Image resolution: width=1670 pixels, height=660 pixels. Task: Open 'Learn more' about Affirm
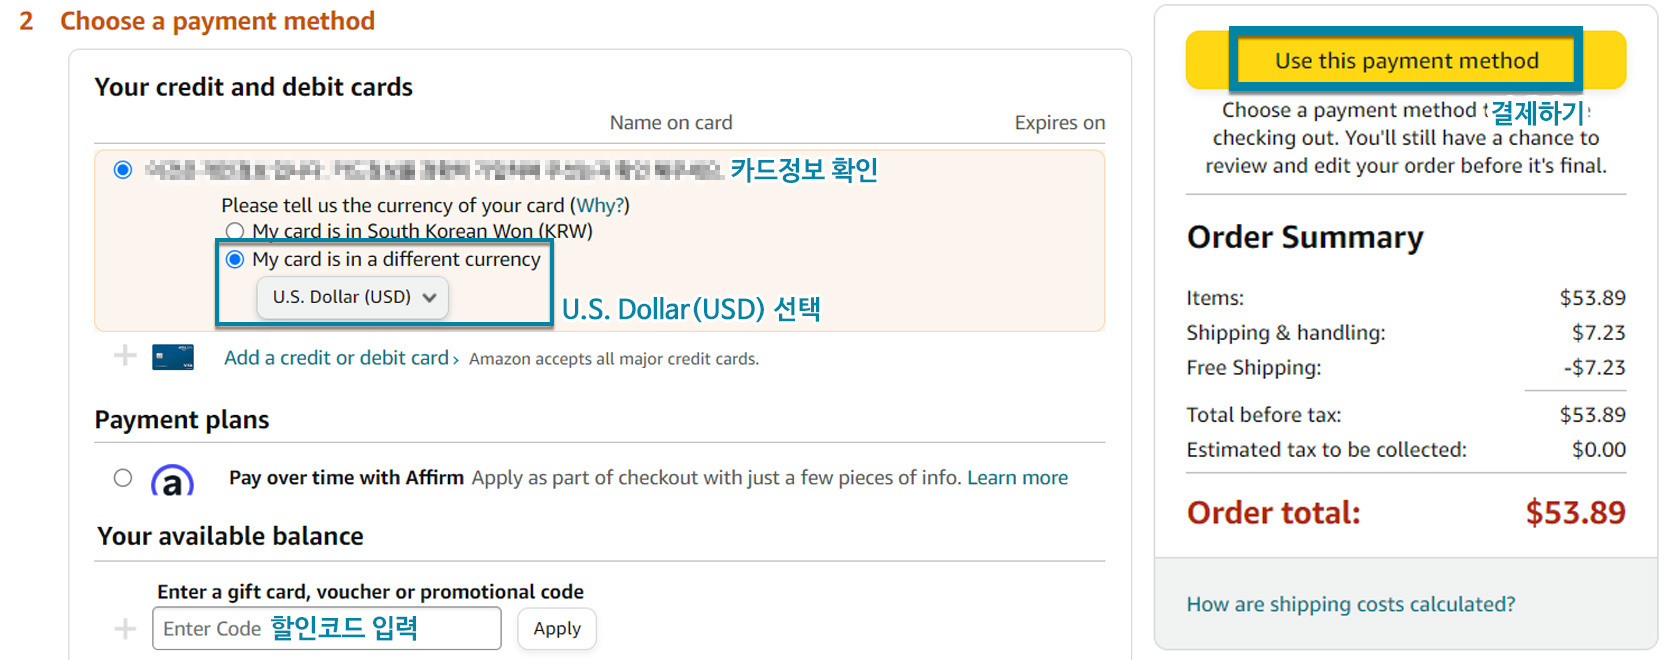click(1017, 478)
